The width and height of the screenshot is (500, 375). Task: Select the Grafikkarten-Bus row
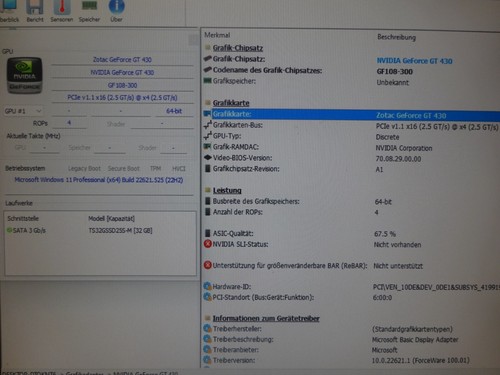pos(352,126)
